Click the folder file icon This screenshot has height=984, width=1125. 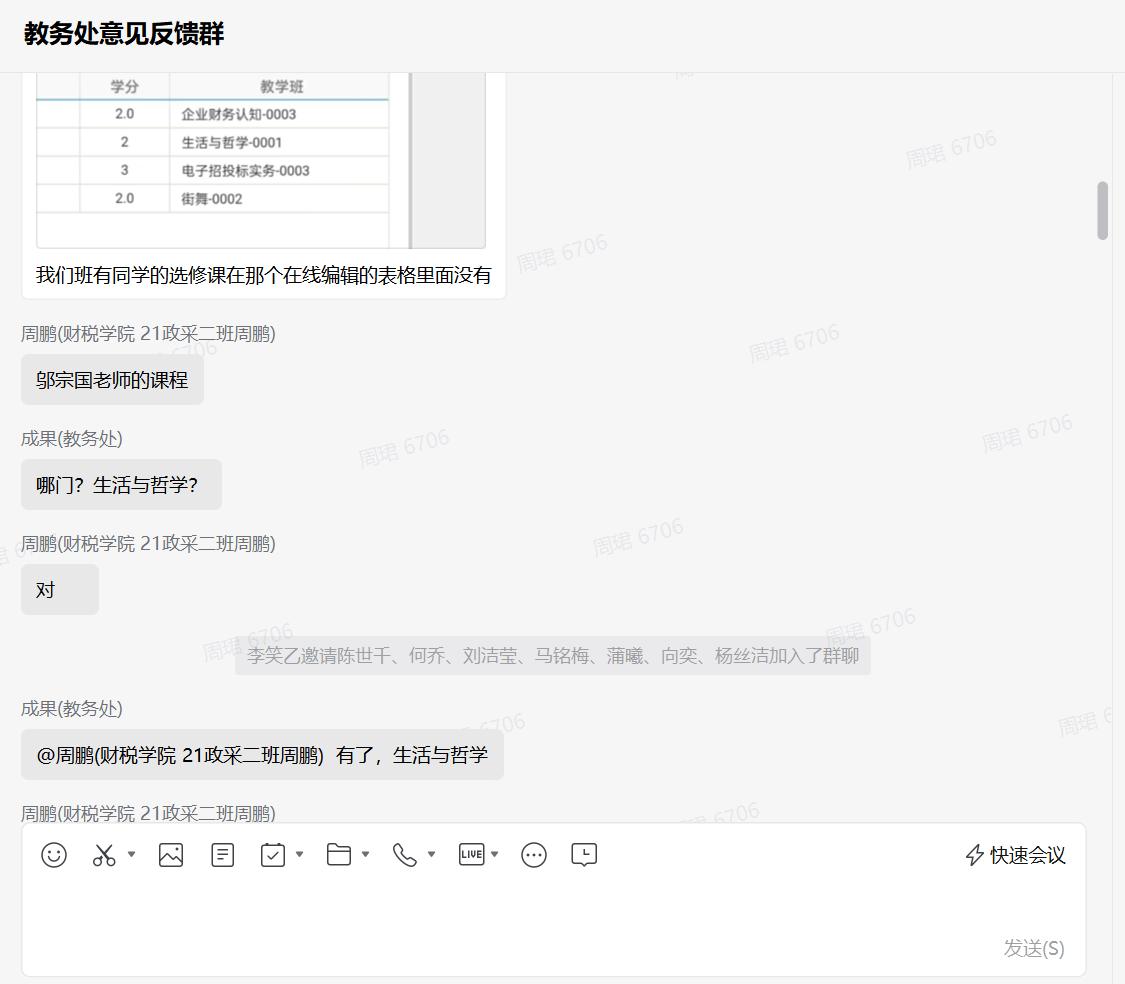(339, 855)
